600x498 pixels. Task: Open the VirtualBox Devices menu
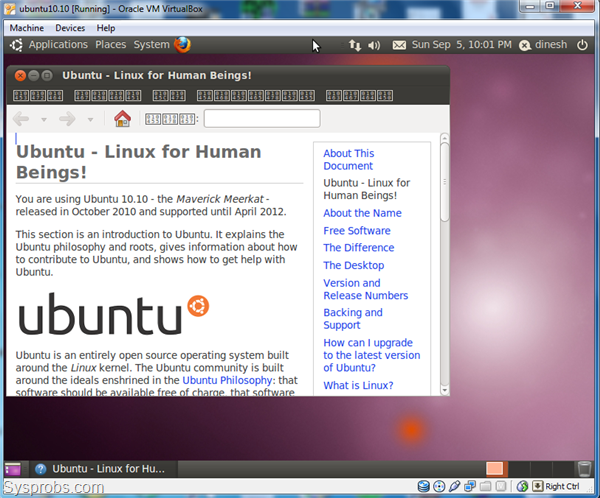[x=70, y=28]
